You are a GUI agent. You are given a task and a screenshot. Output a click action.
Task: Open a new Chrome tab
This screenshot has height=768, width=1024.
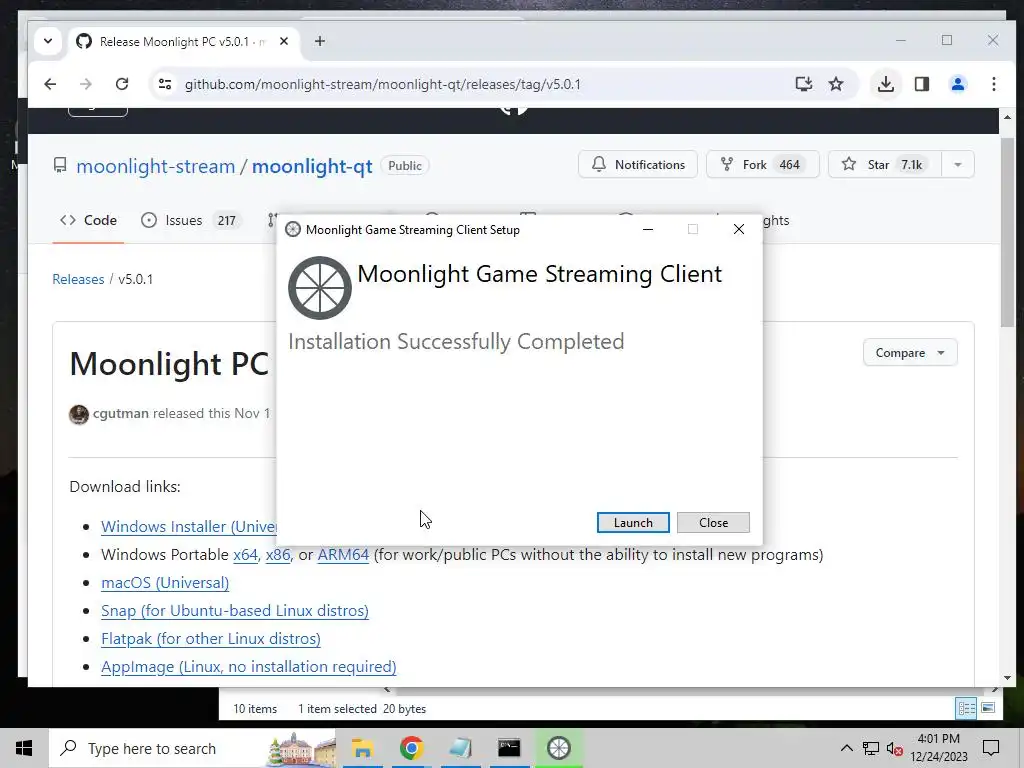[x=319, y=41]
